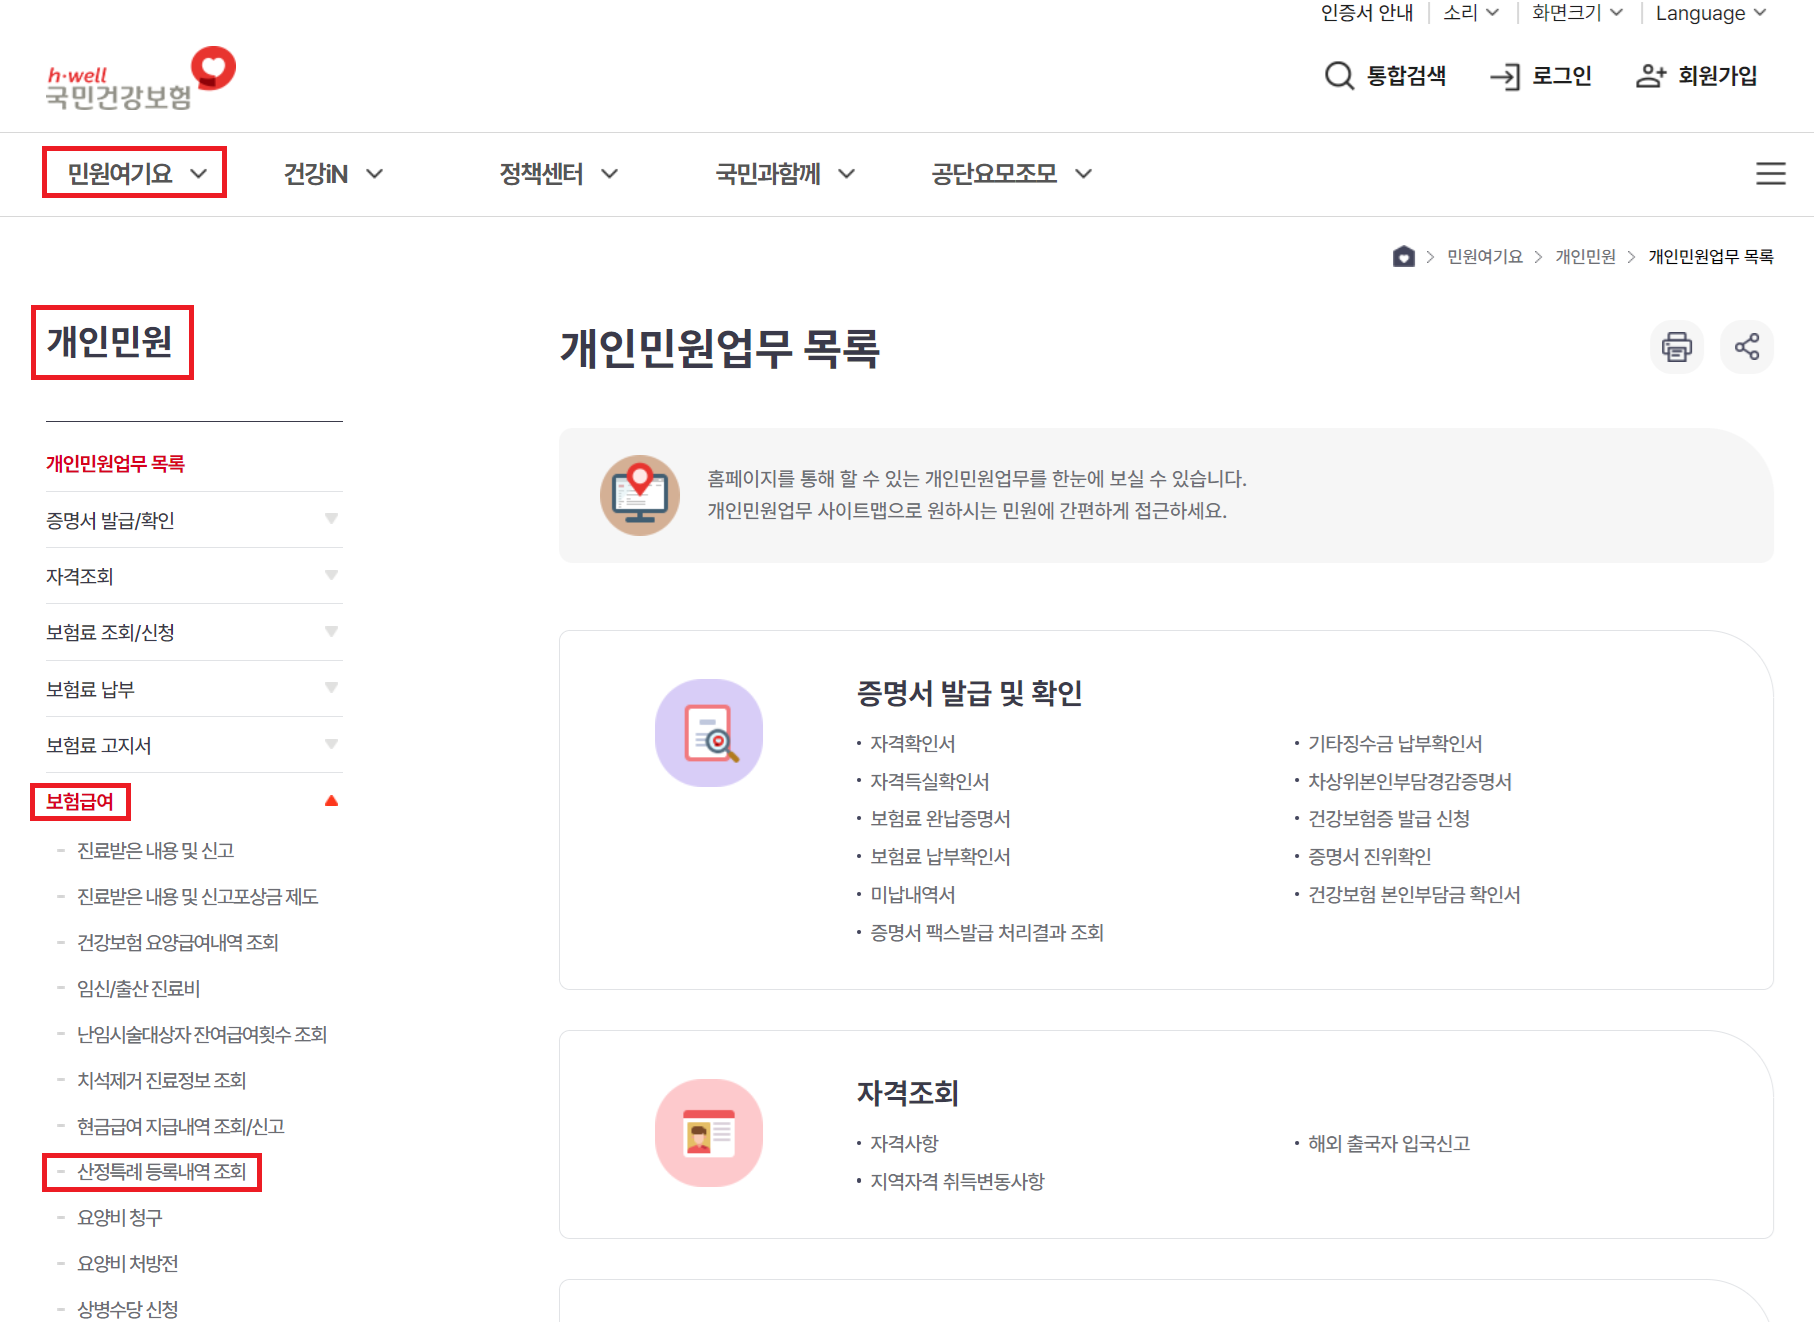This screenshot has height=1322, width=1814.
Task: Open the 정책센터 main menu
Action: click(x=559, y=174)
